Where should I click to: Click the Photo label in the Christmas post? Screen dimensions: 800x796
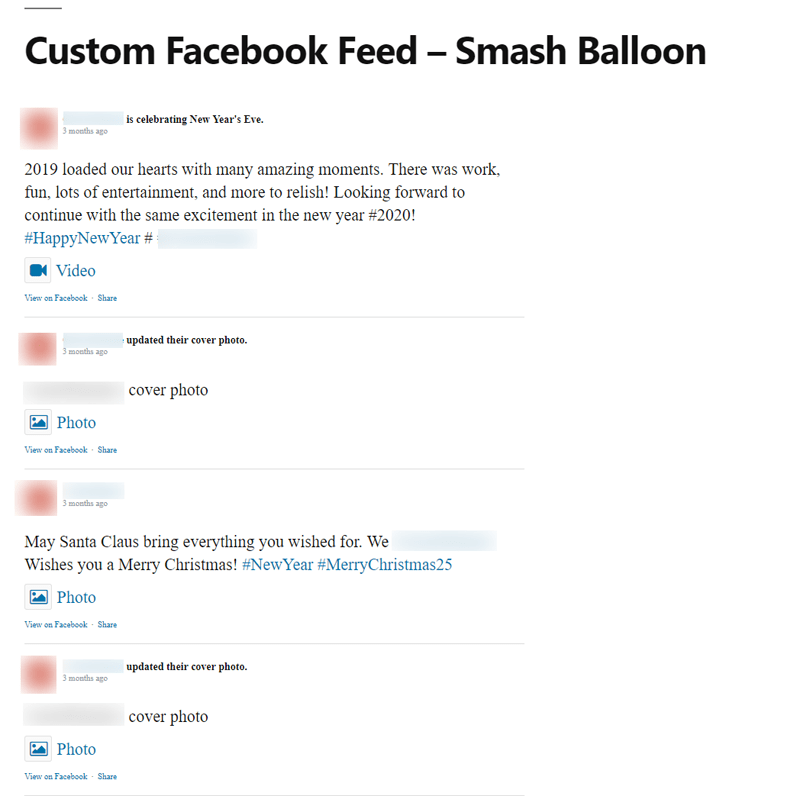(77, 597)
